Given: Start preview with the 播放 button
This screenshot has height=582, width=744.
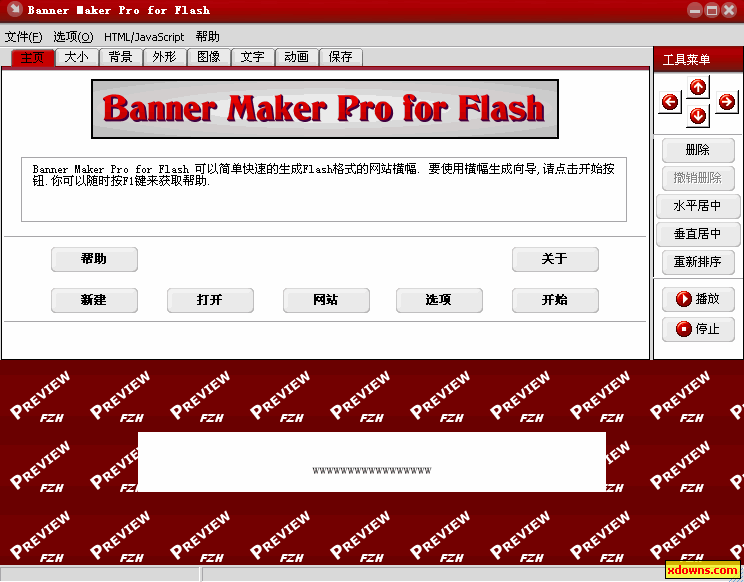Looking at the screenshot, I should [698, 299].
